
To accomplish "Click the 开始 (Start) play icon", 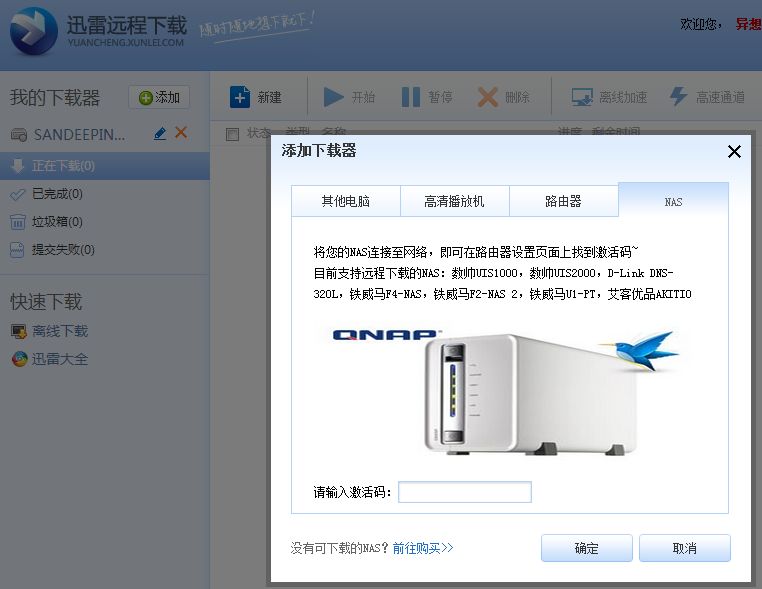I will (333, 97).
